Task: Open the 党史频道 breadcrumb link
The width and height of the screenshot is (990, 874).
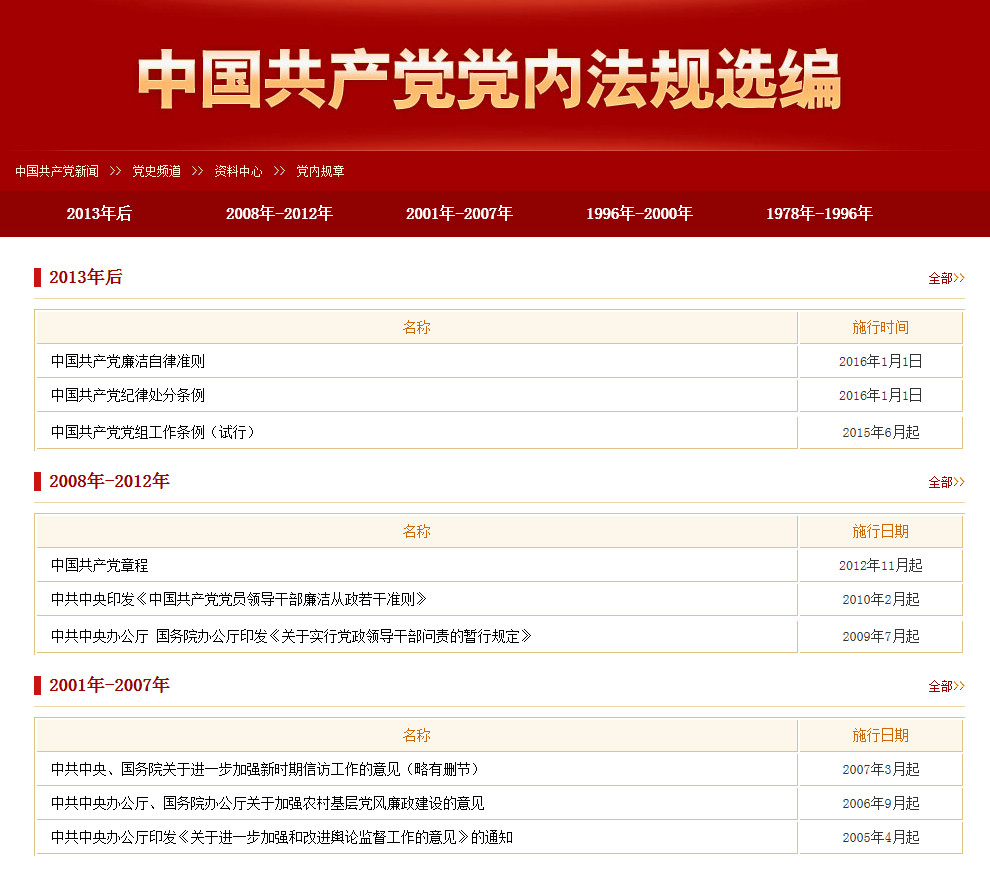Action: [x=157, y=171]
